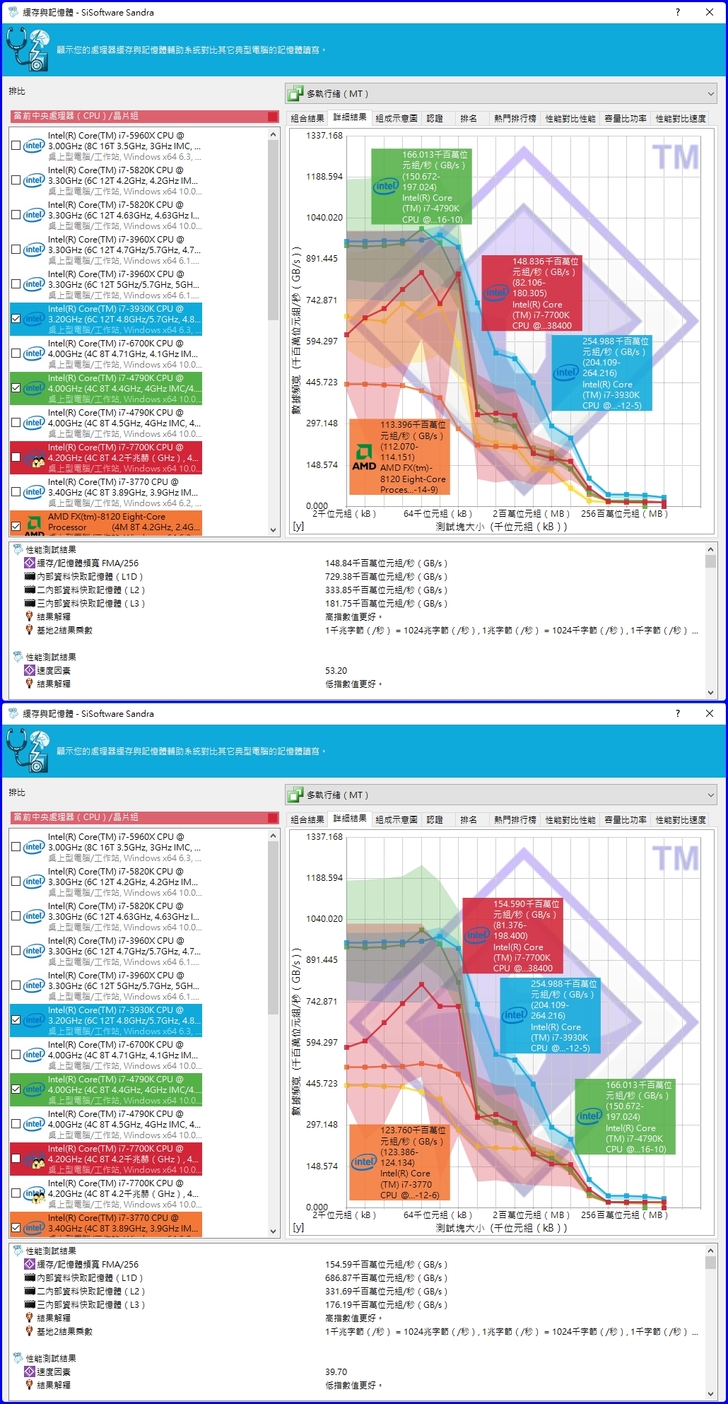Screen dimensions: 728x1404
Task: Open the 多執行緒 (MT) dropdown in the upper window
Action: 501,93
